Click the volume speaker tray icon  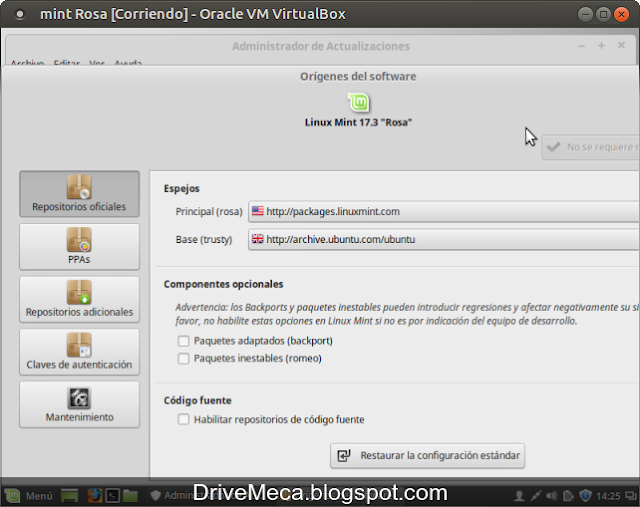pyautogui.click(x=551, y=496)
